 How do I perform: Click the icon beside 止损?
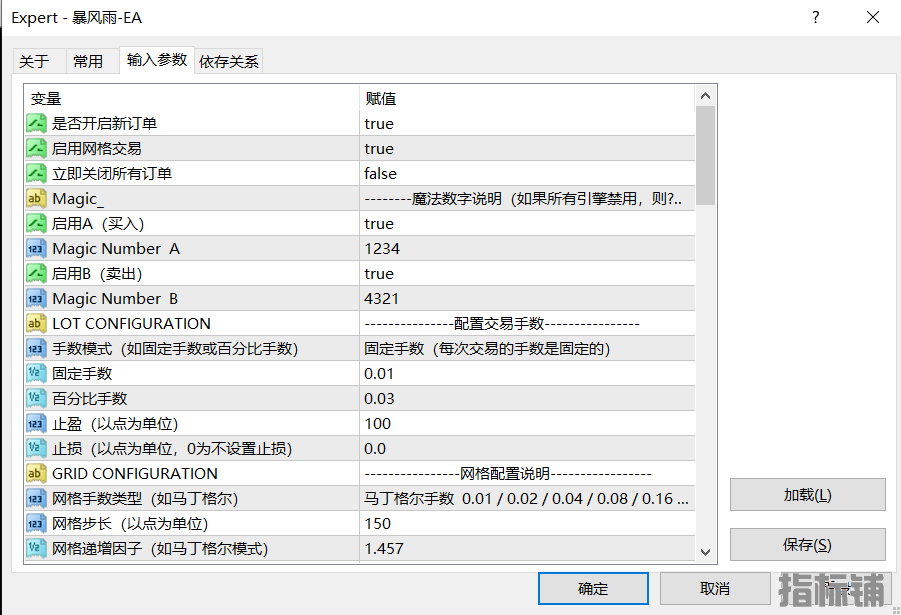click(36, 448)
